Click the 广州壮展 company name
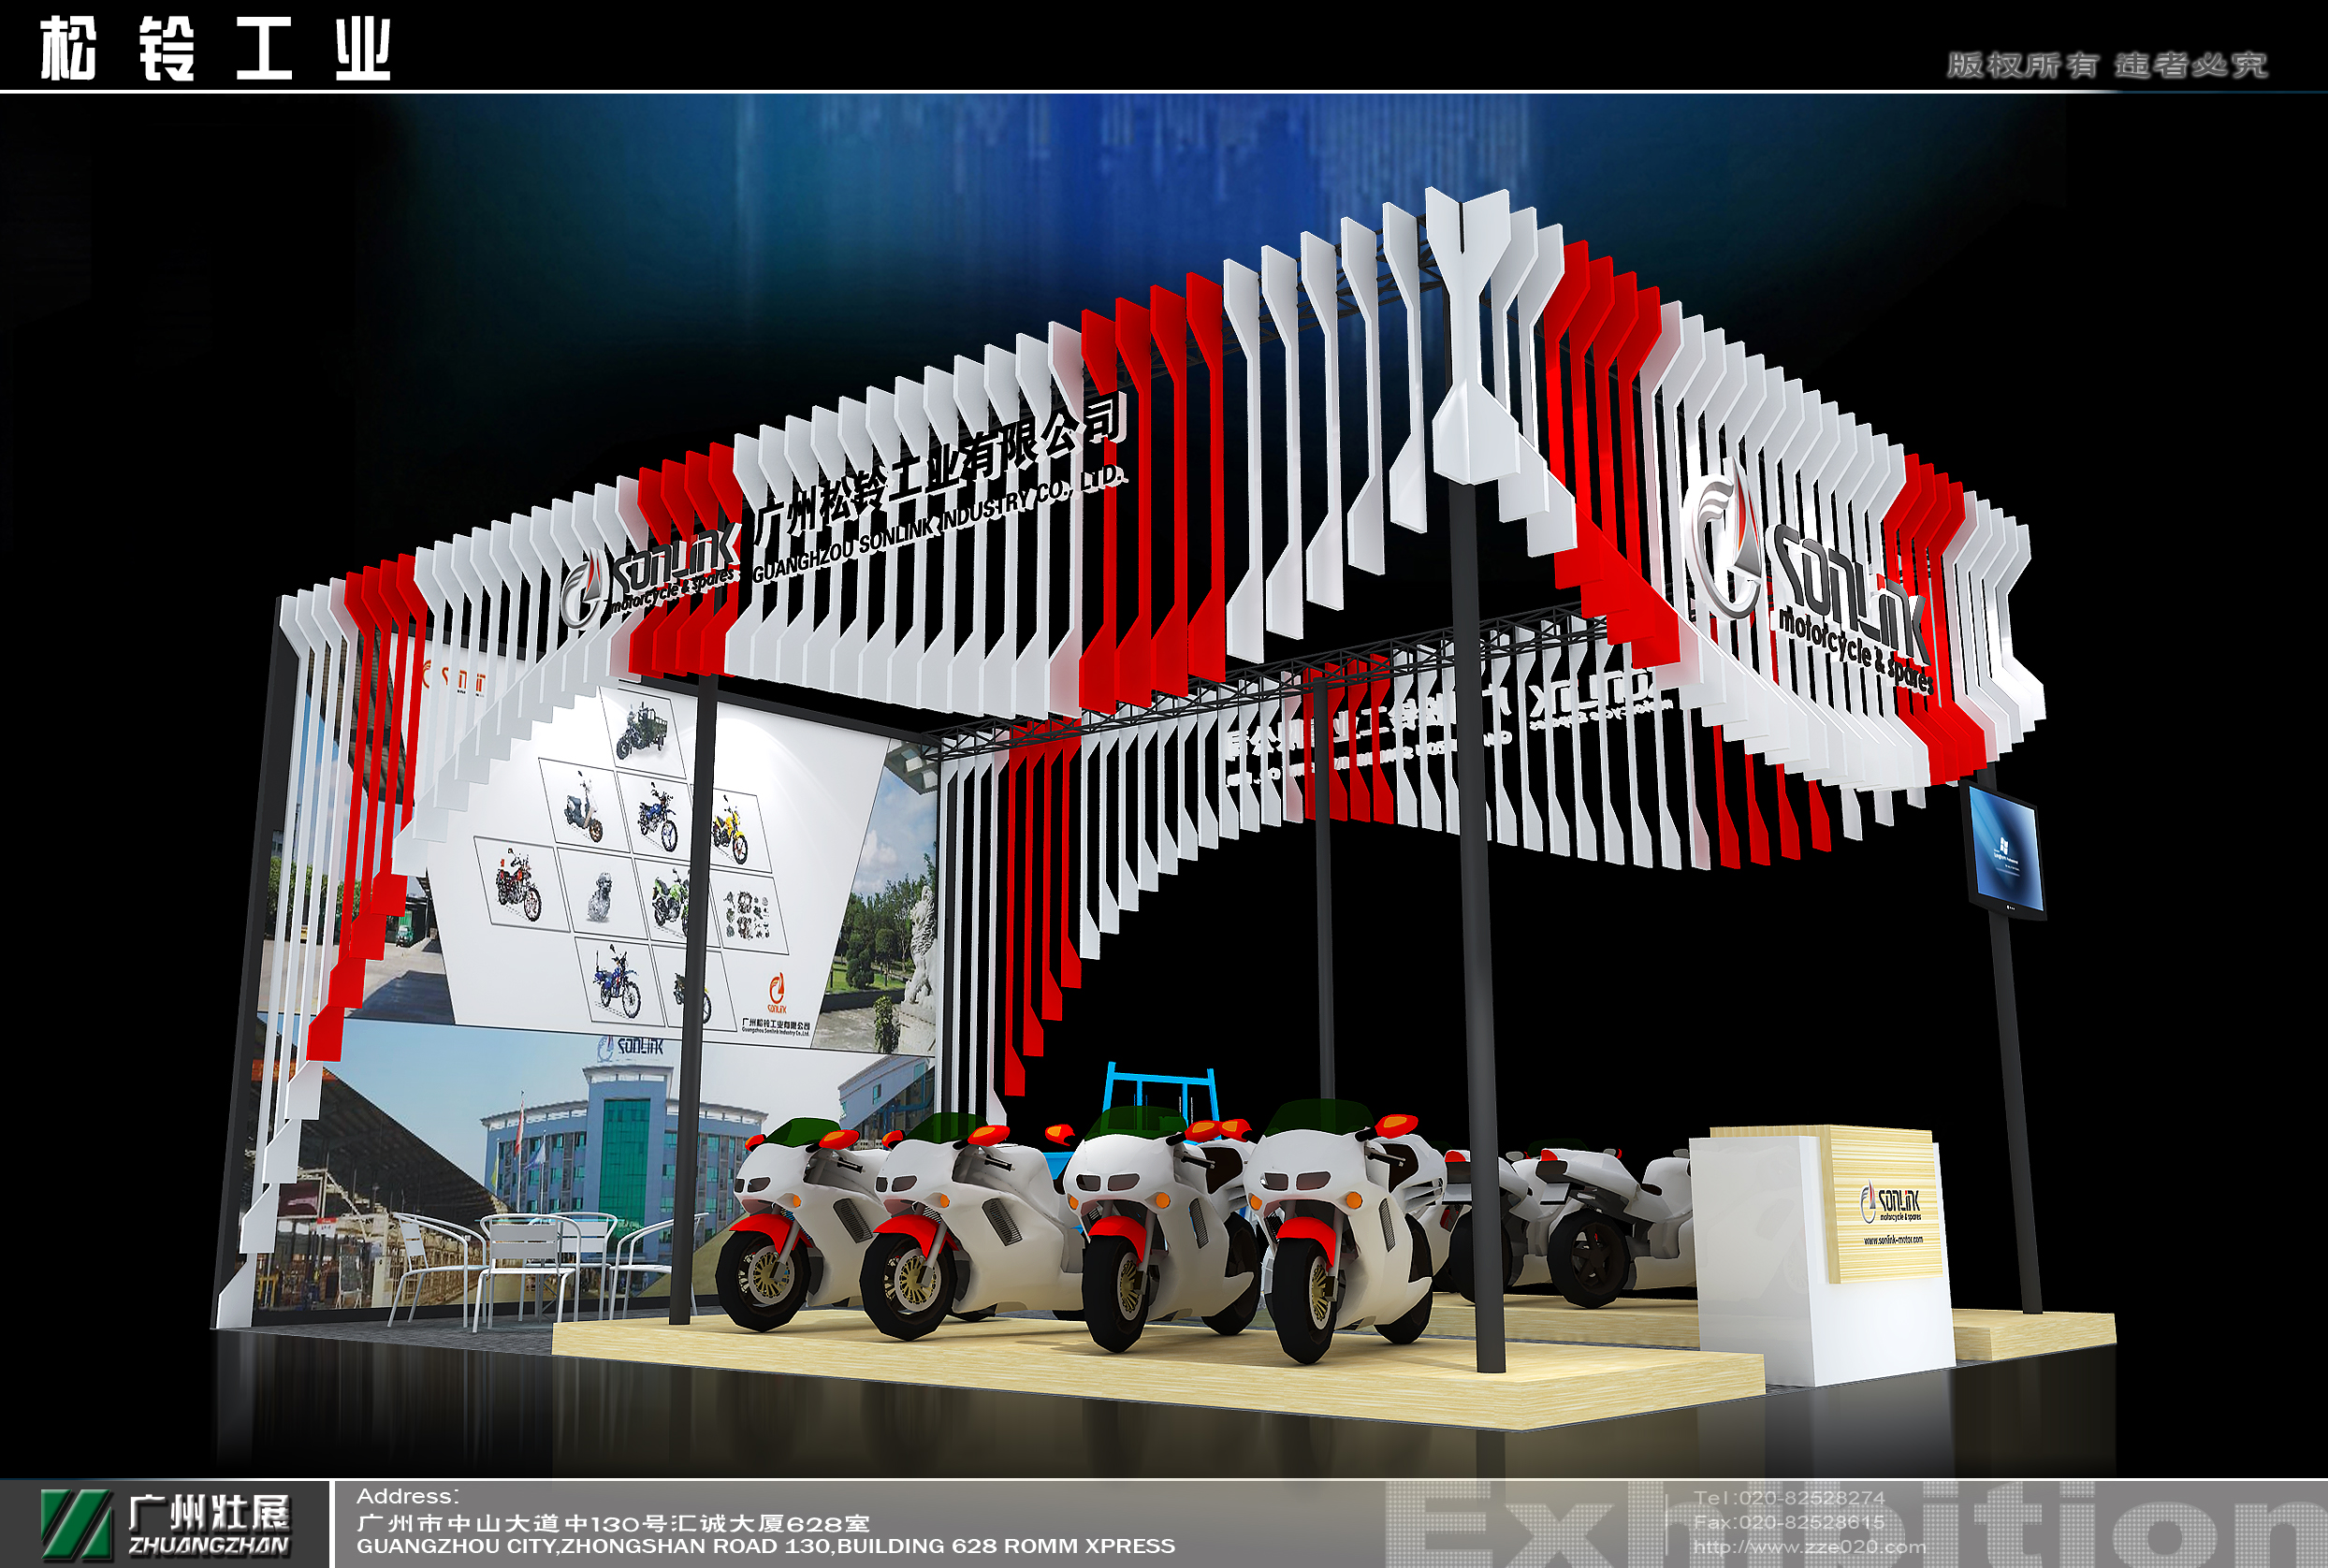This screenshot has height=1568, width=2328. point(209,1513)
